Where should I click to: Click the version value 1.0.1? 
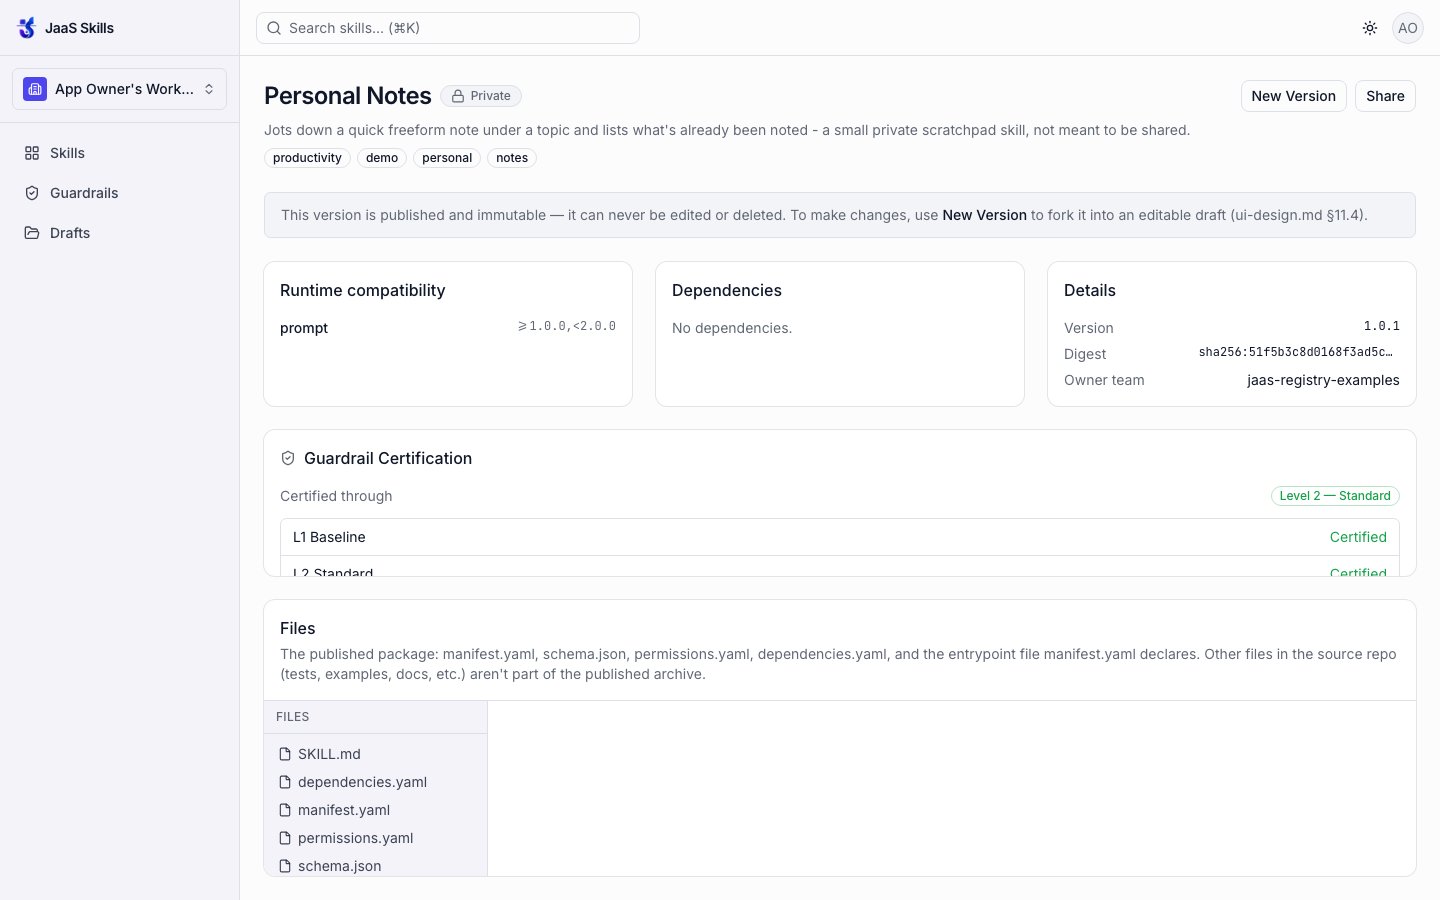1382,327
